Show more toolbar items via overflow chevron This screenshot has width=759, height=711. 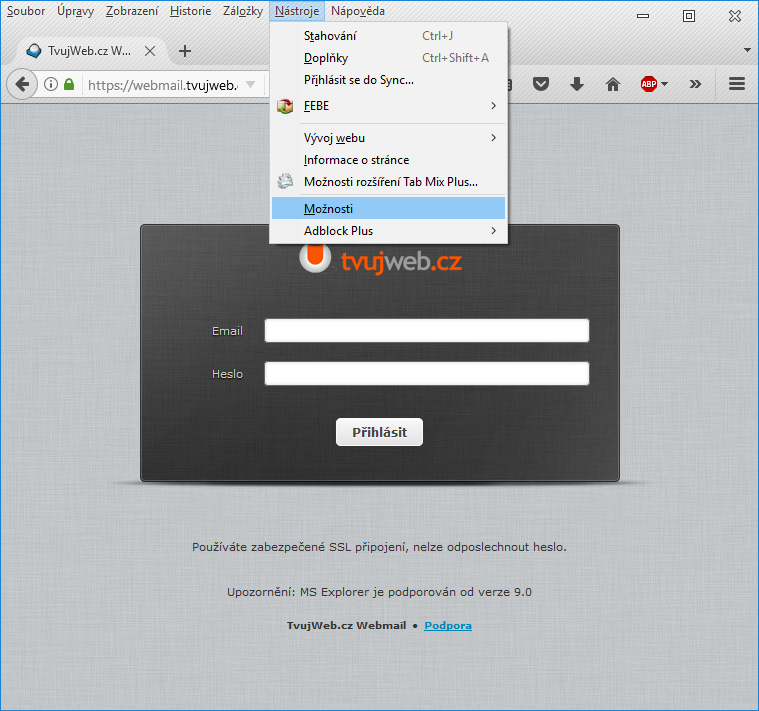point(695,85)
